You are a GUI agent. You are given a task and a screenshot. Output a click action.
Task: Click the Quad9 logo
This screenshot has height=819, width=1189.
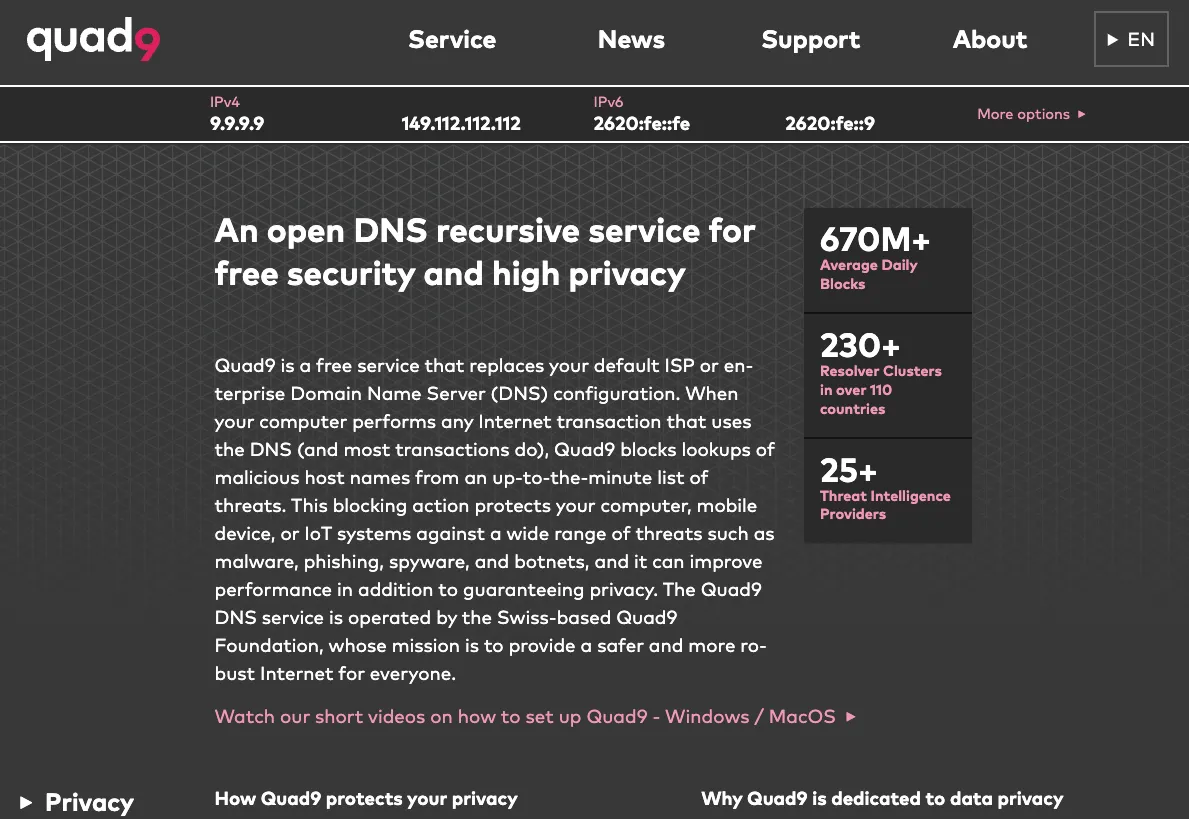pyautogui.click(x=93, y=40)
